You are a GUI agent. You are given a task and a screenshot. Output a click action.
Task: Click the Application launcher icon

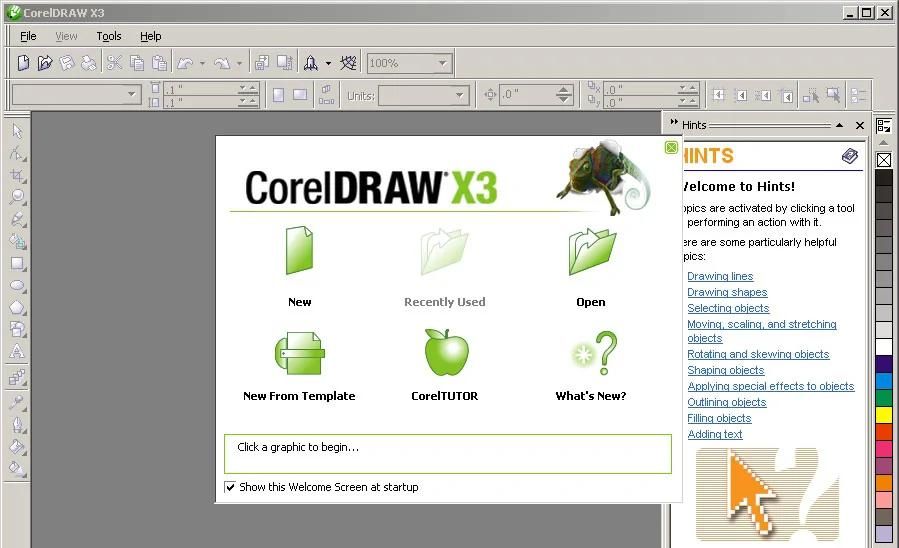(x=311, y=62)
